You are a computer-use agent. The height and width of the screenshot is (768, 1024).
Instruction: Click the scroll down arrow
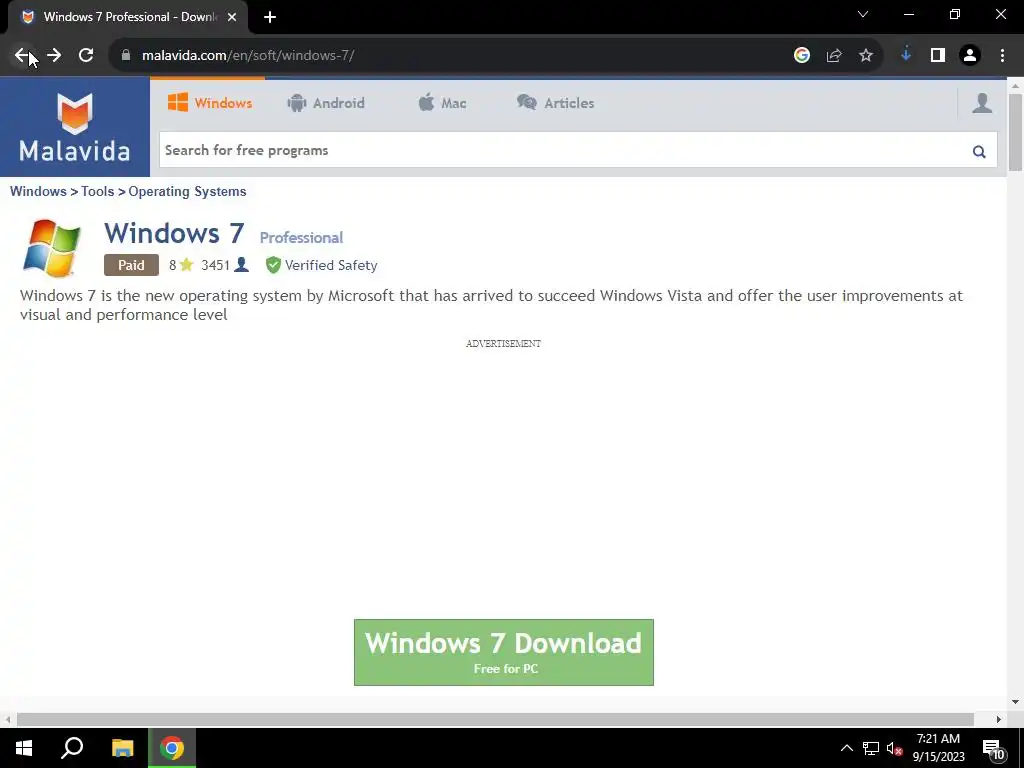tap(1015, 702)
